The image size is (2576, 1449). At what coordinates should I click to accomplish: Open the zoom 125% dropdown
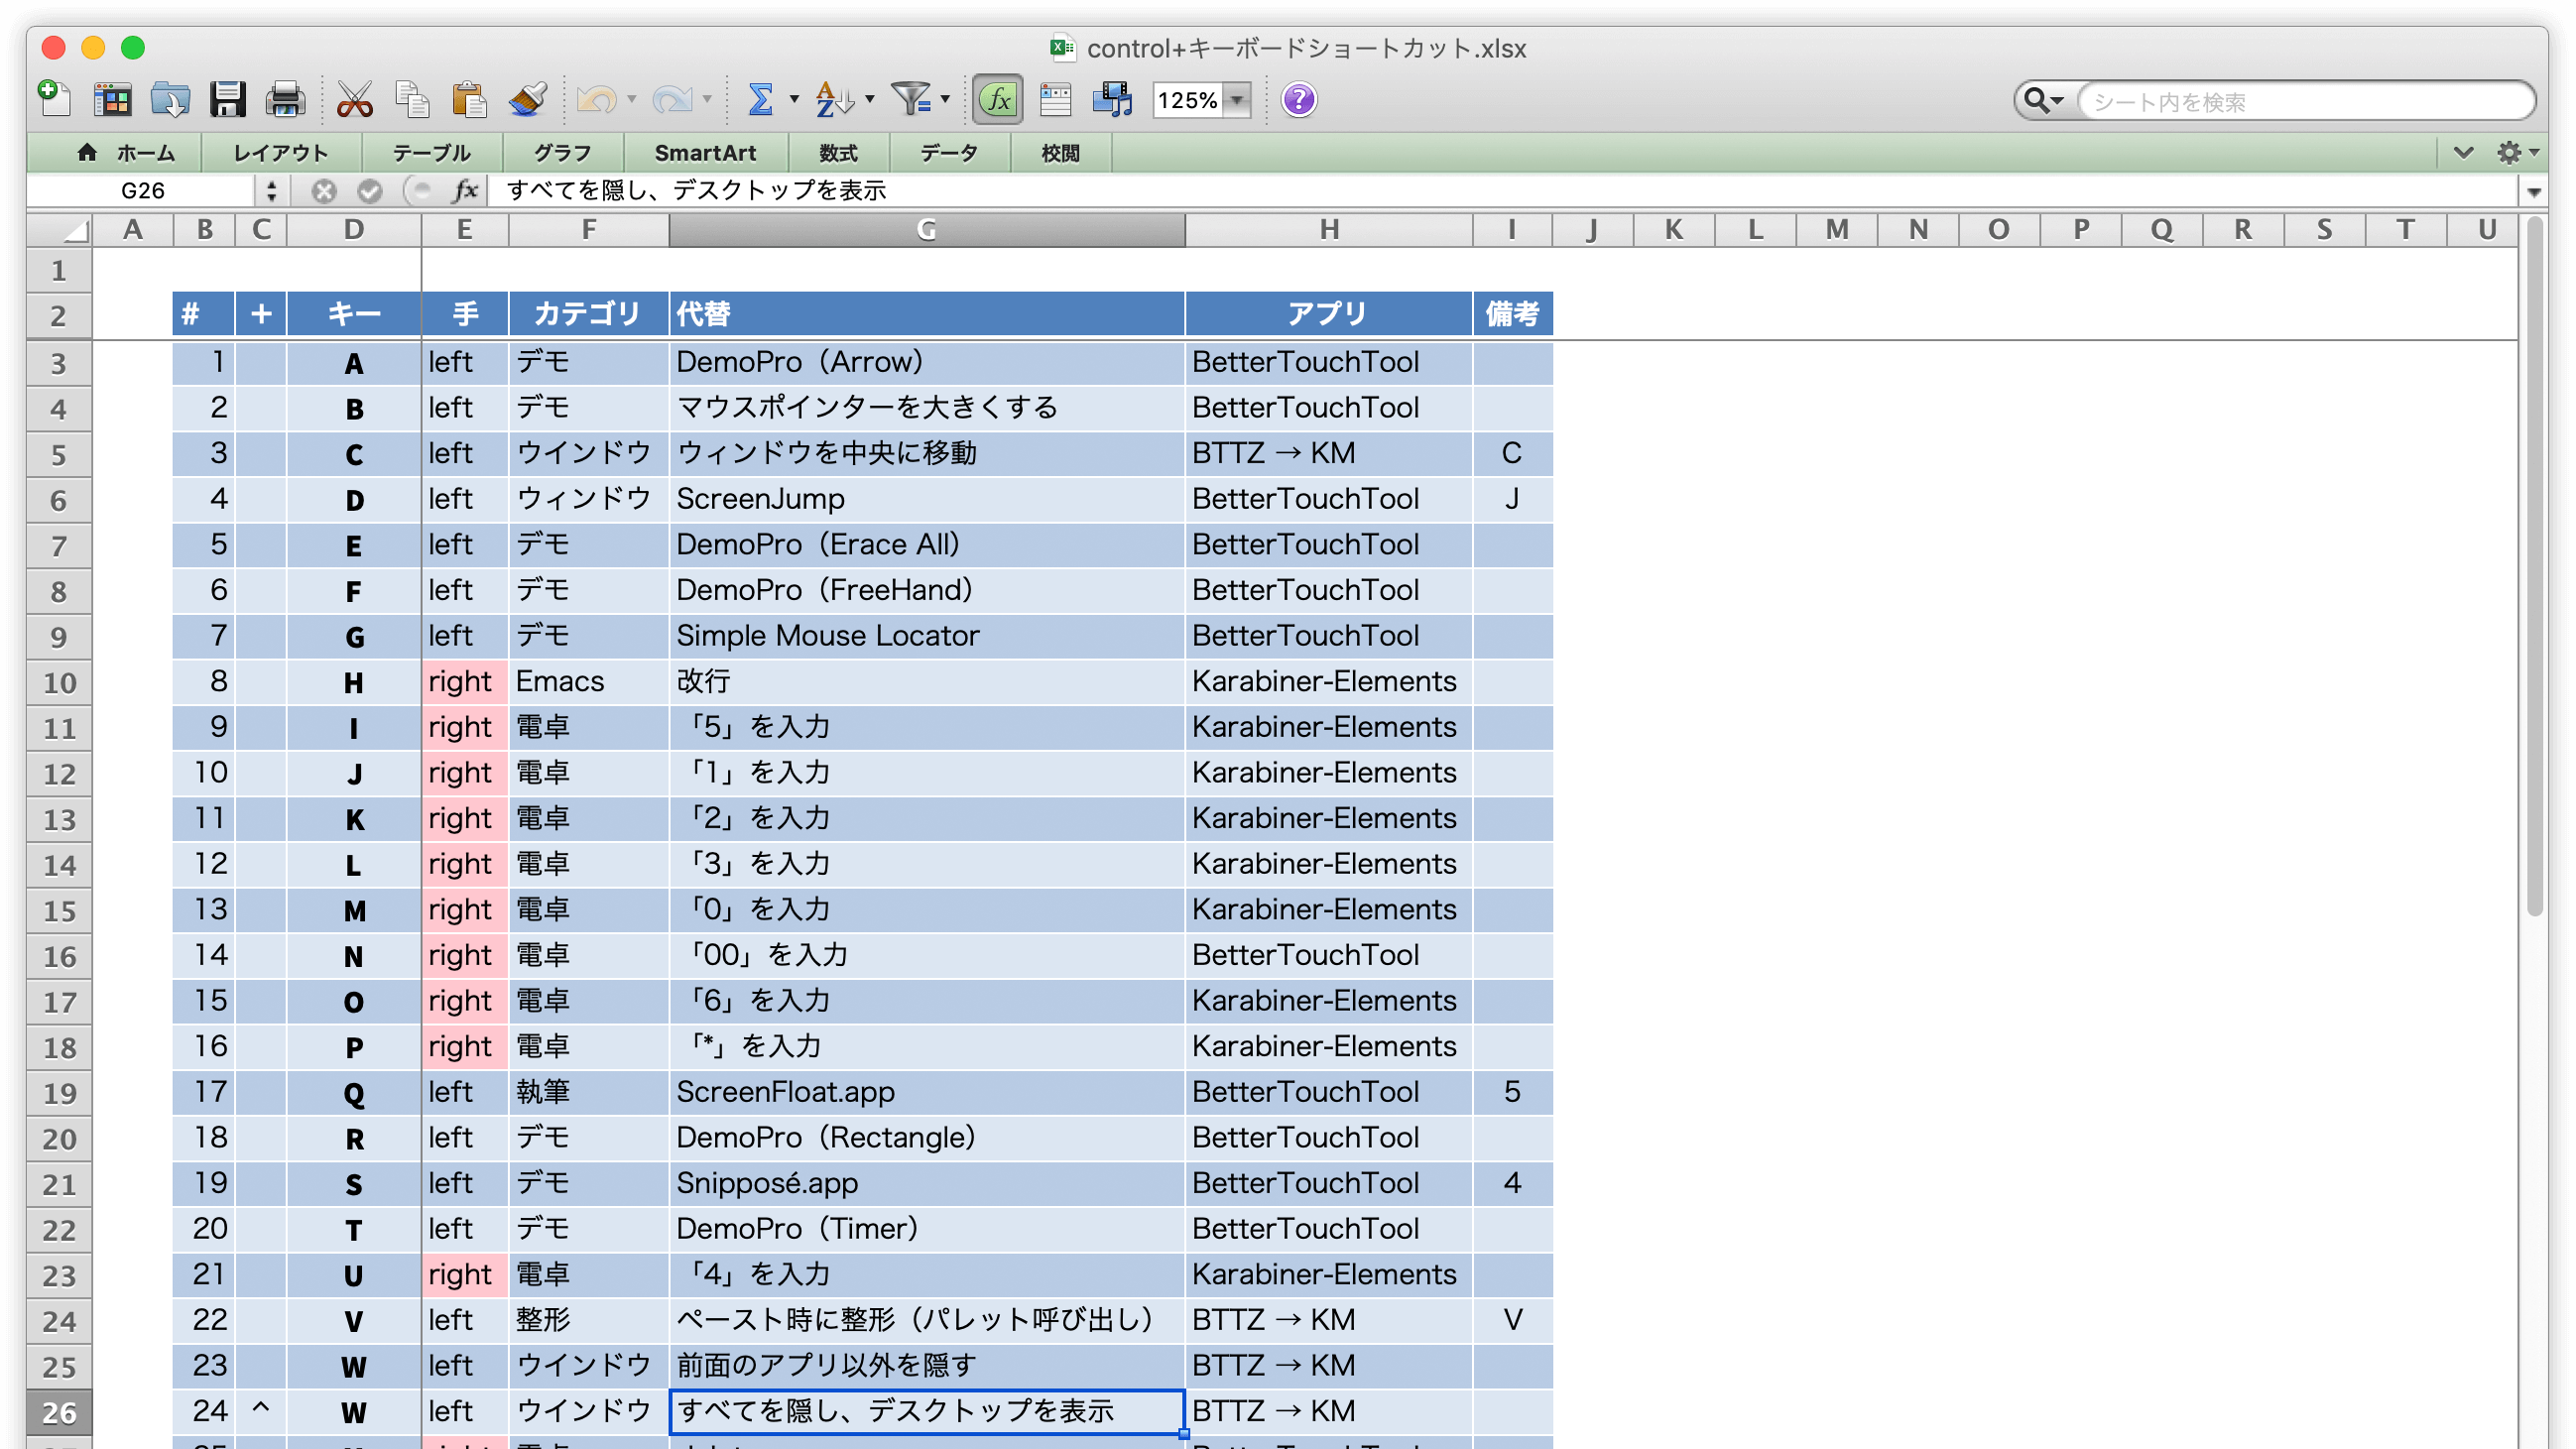click(x=1237, y=100)
